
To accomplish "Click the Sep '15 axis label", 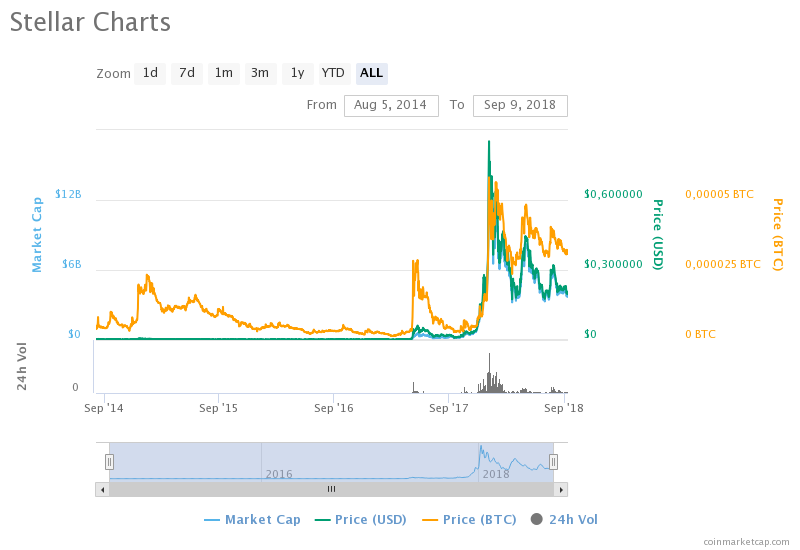I will coord(218,408).
